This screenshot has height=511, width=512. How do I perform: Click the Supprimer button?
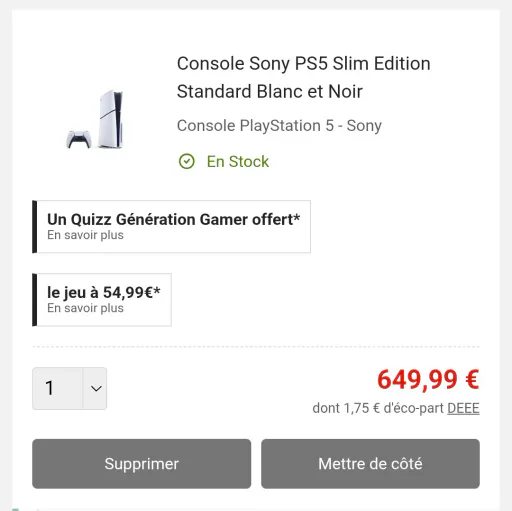tap(142, 464)
